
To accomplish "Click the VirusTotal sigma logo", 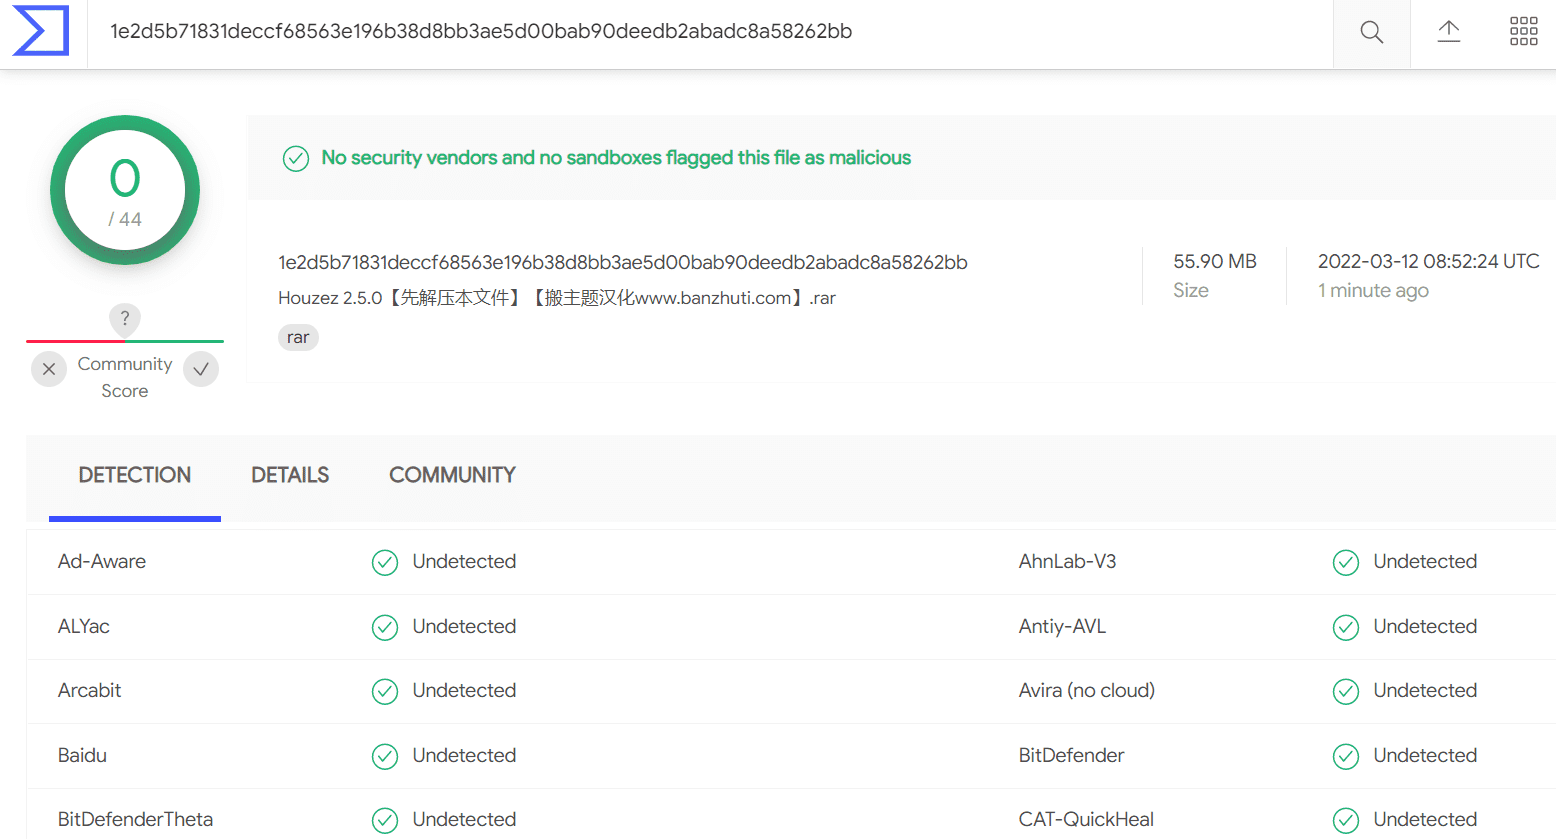I will [41, 31].
